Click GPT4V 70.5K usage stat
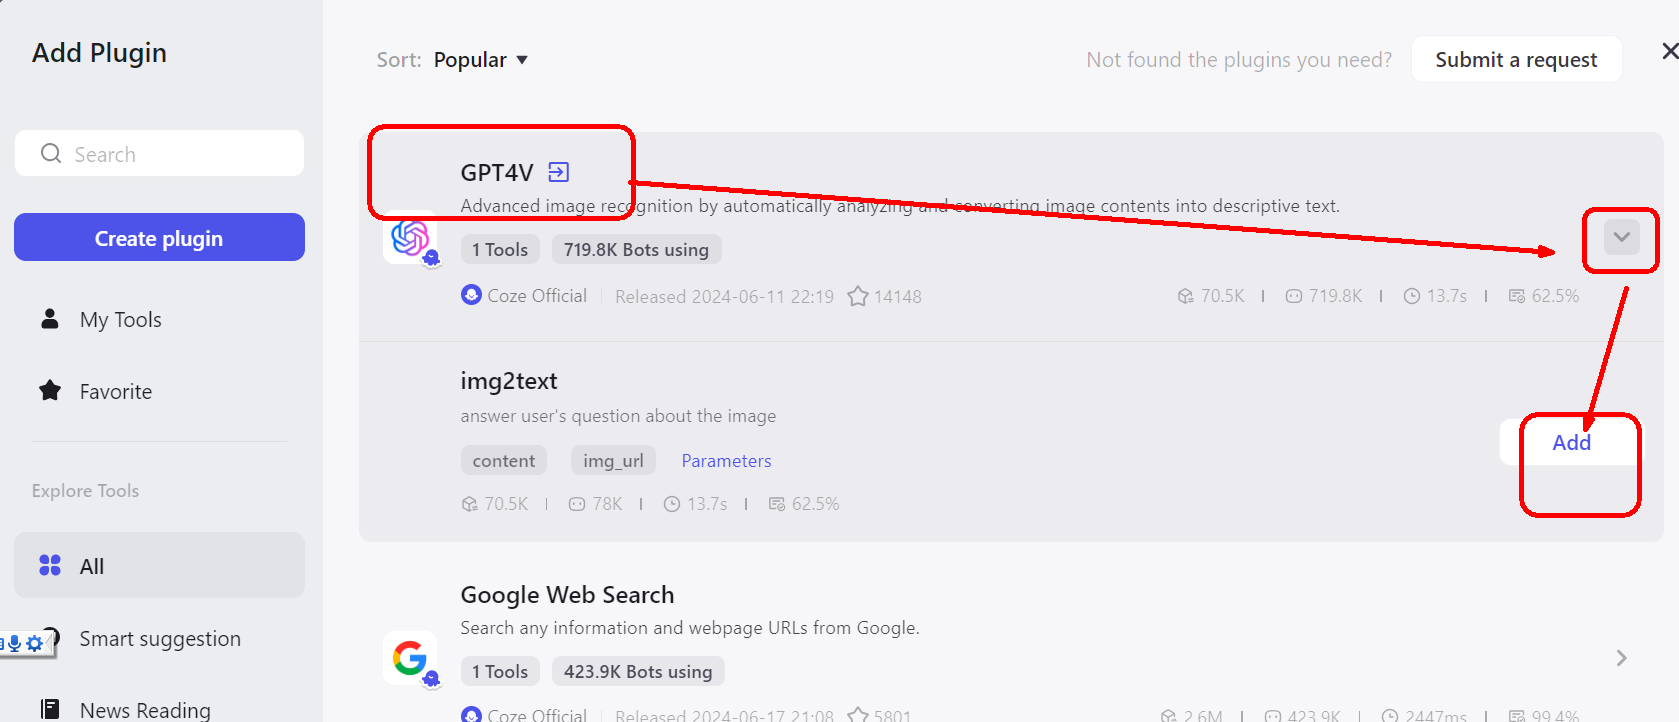This screenshot has width=1679, height=722. (1211, 296)
